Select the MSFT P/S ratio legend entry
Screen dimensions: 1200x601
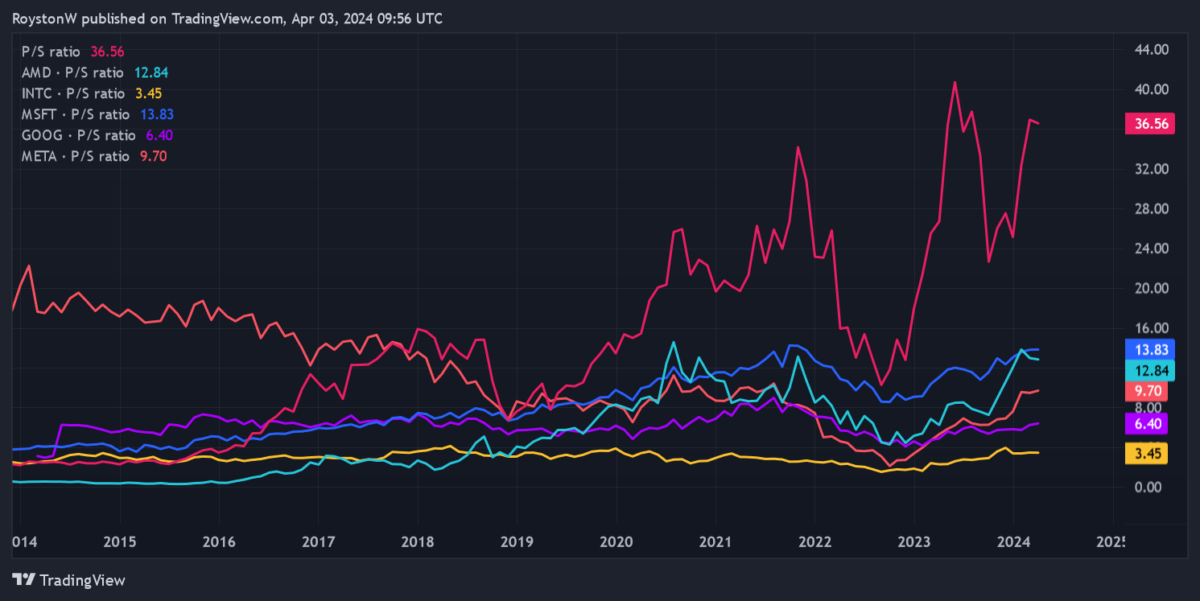tap(75, 114)
